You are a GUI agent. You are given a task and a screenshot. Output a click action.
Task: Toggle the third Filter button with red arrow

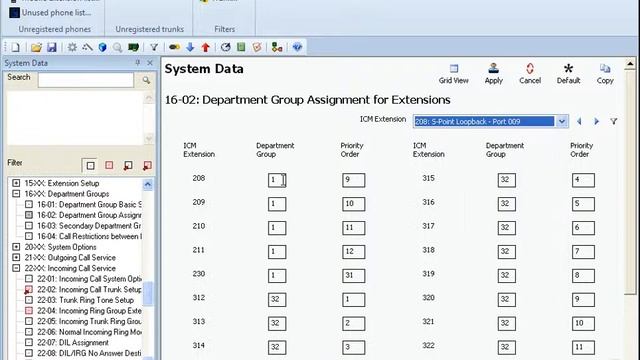pos(128,165)
